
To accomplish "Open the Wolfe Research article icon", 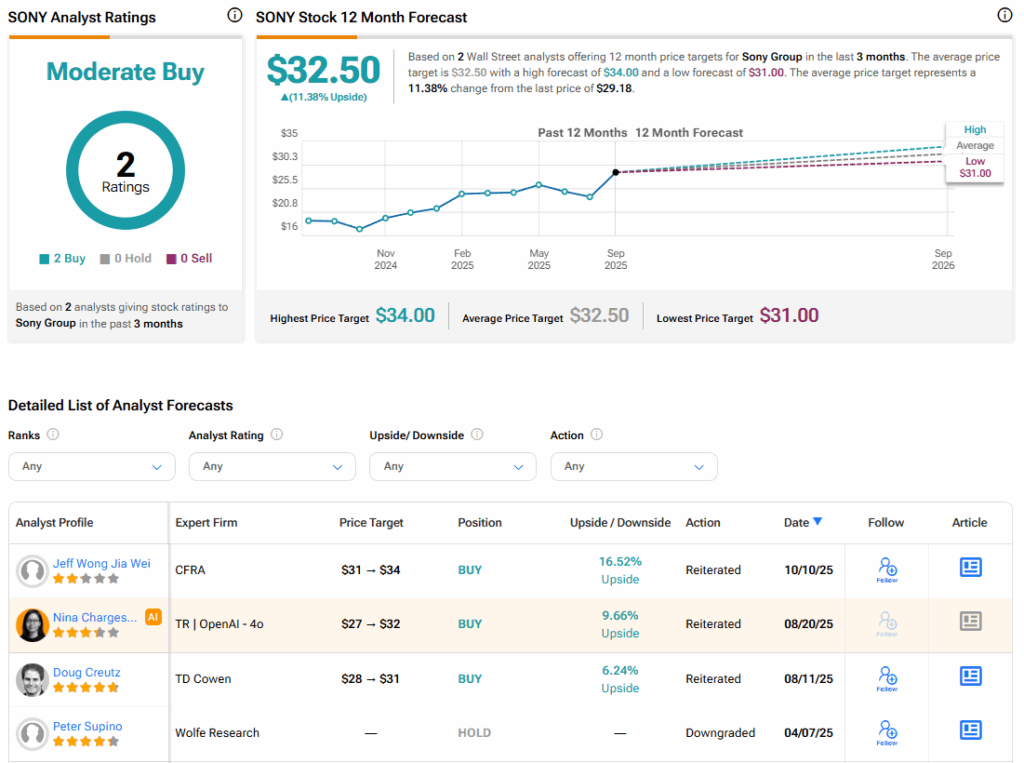I will coord(969,731).
